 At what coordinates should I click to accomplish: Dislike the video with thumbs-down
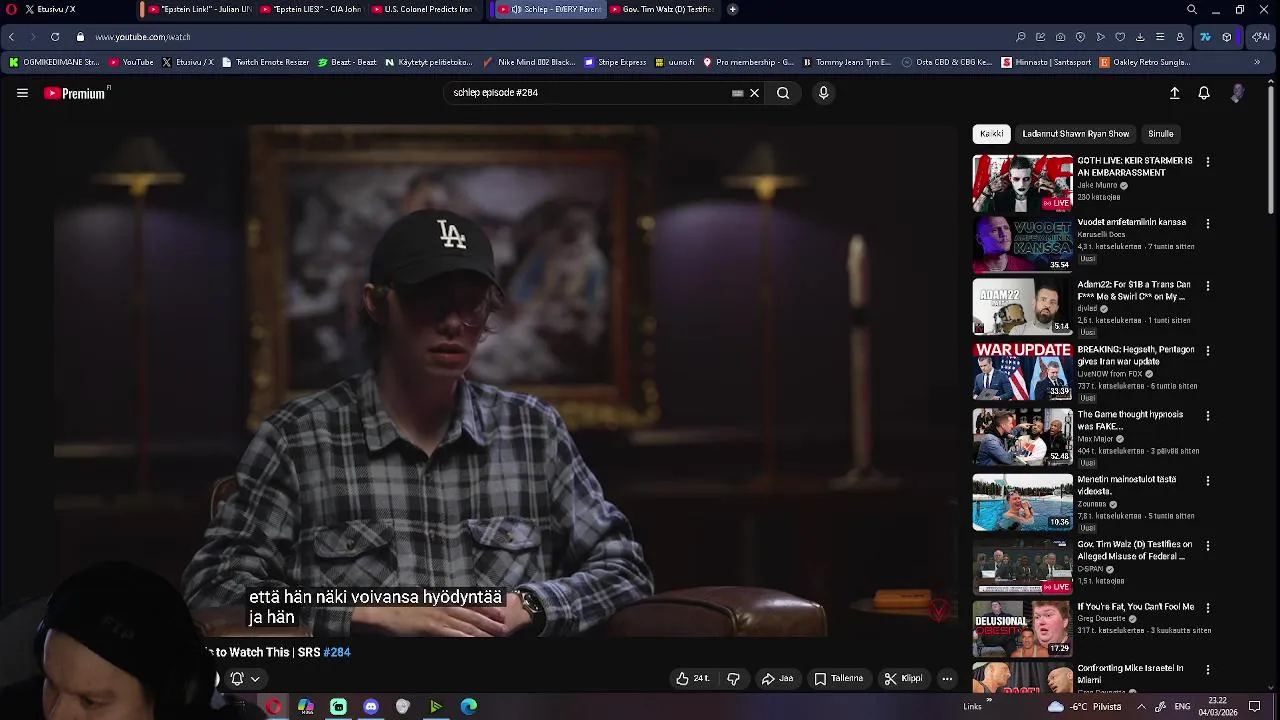pyautogui.click(x=733, y=679)
